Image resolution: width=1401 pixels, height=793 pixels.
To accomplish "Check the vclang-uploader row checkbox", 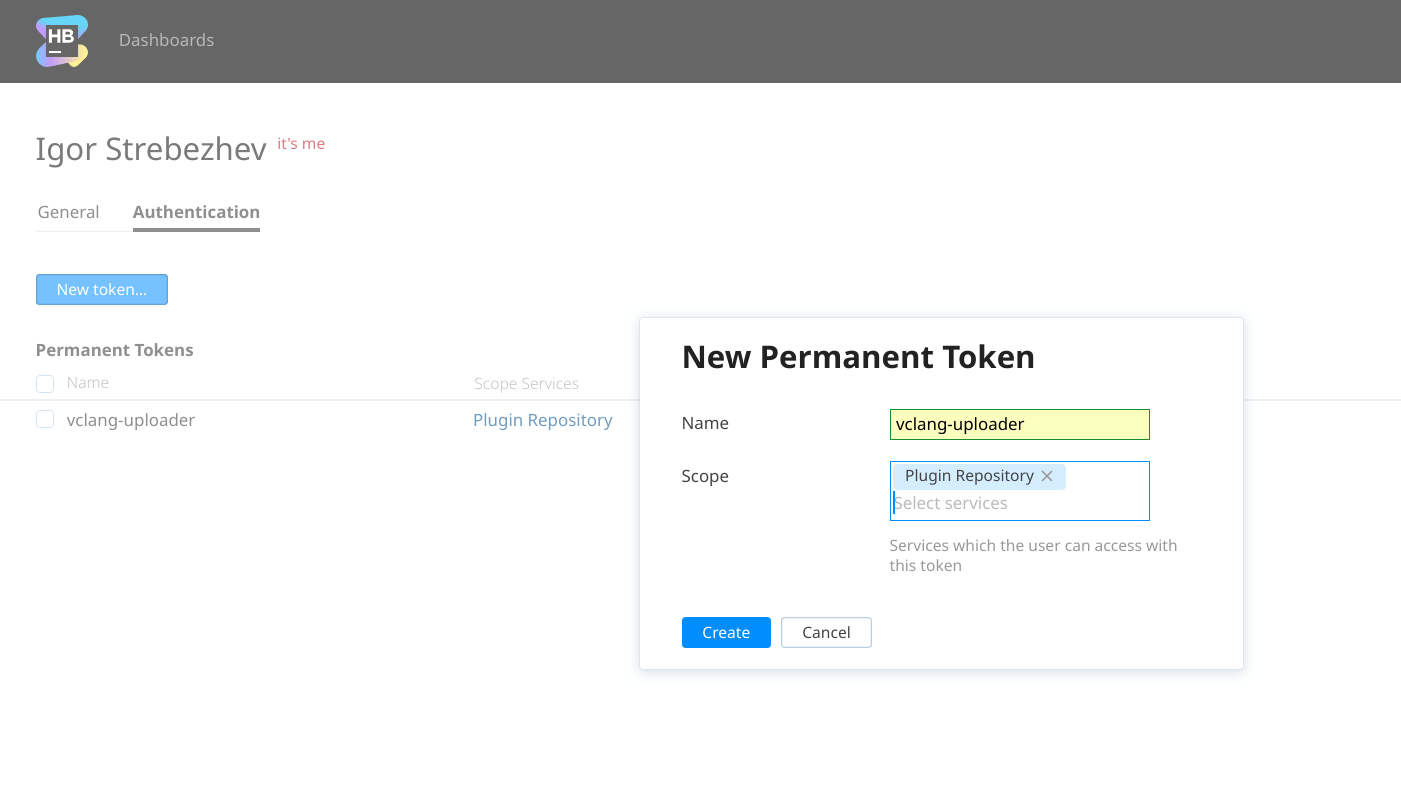I will click(x=45, y=419).
